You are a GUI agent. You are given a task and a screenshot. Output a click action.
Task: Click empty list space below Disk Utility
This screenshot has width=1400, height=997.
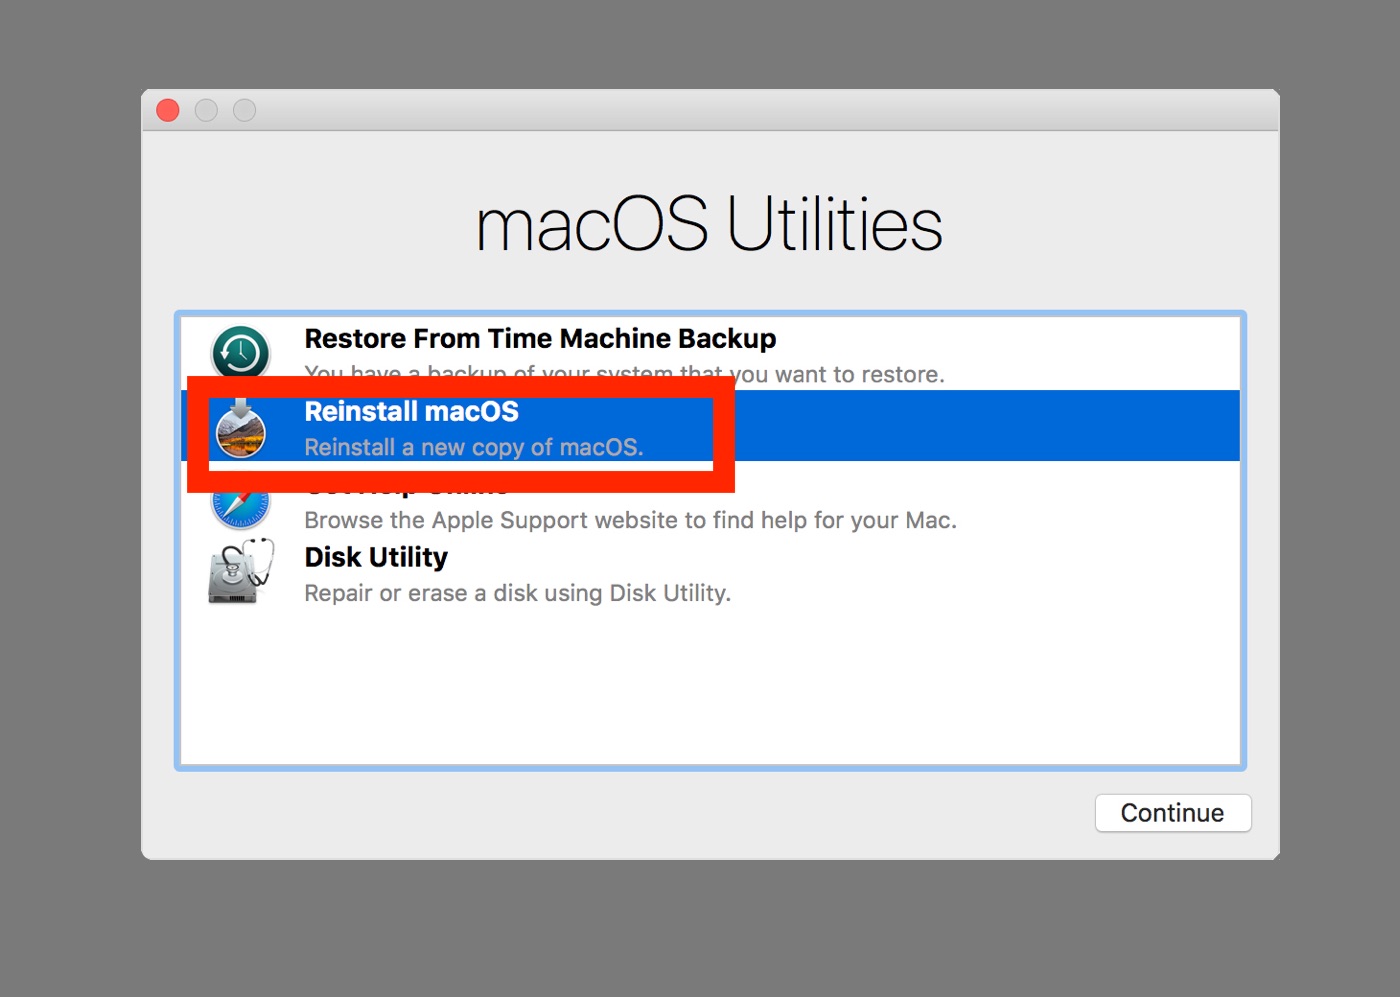[710, 690]
